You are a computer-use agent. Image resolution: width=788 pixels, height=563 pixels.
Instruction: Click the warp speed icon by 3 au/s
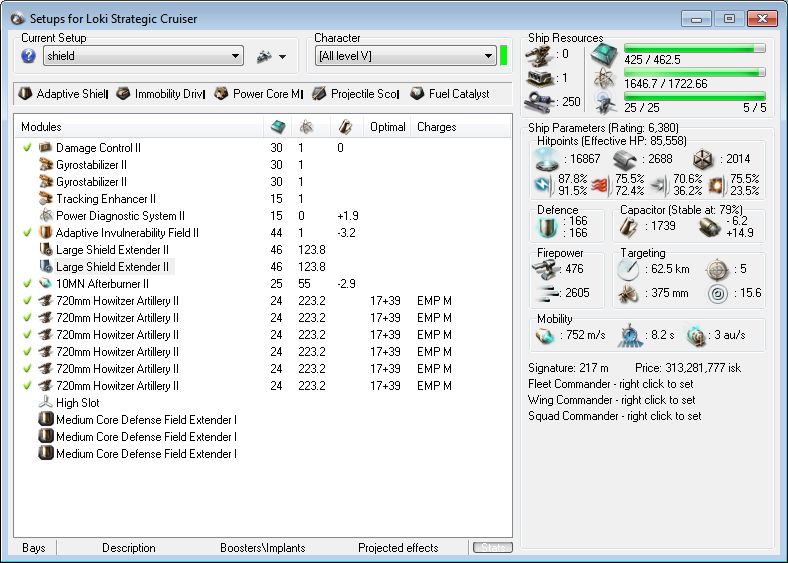696,336
